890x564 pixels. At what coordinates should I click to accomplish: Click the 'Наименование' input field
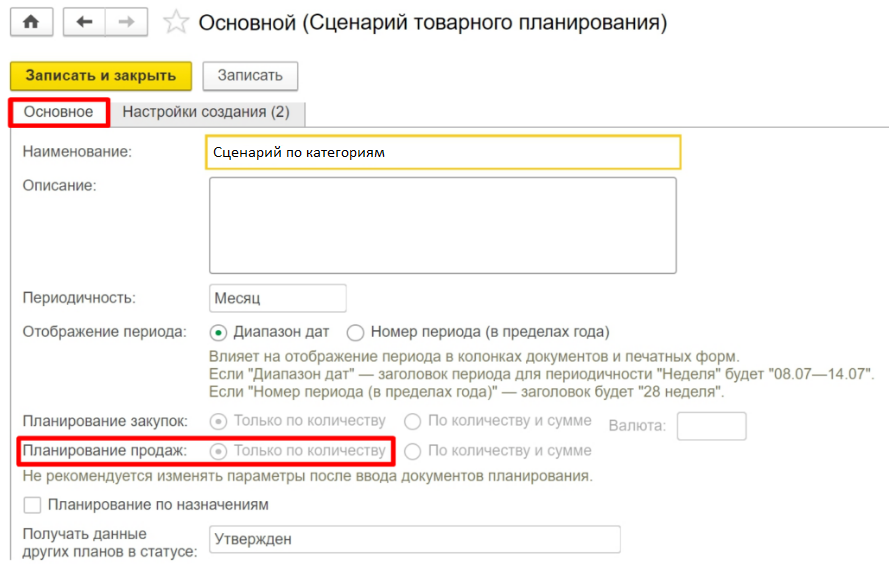pyautogui.click(x=442, y=153)
